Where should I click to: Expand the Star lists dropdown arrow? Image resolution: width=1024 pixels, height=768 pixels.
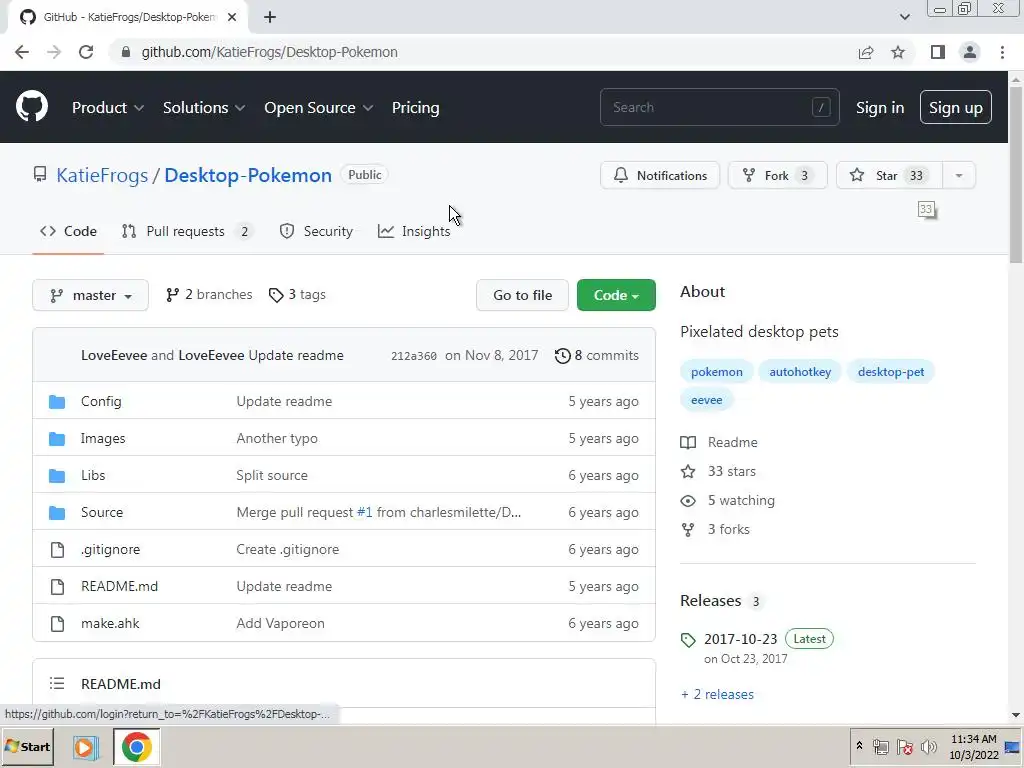(x=959, y=176)
